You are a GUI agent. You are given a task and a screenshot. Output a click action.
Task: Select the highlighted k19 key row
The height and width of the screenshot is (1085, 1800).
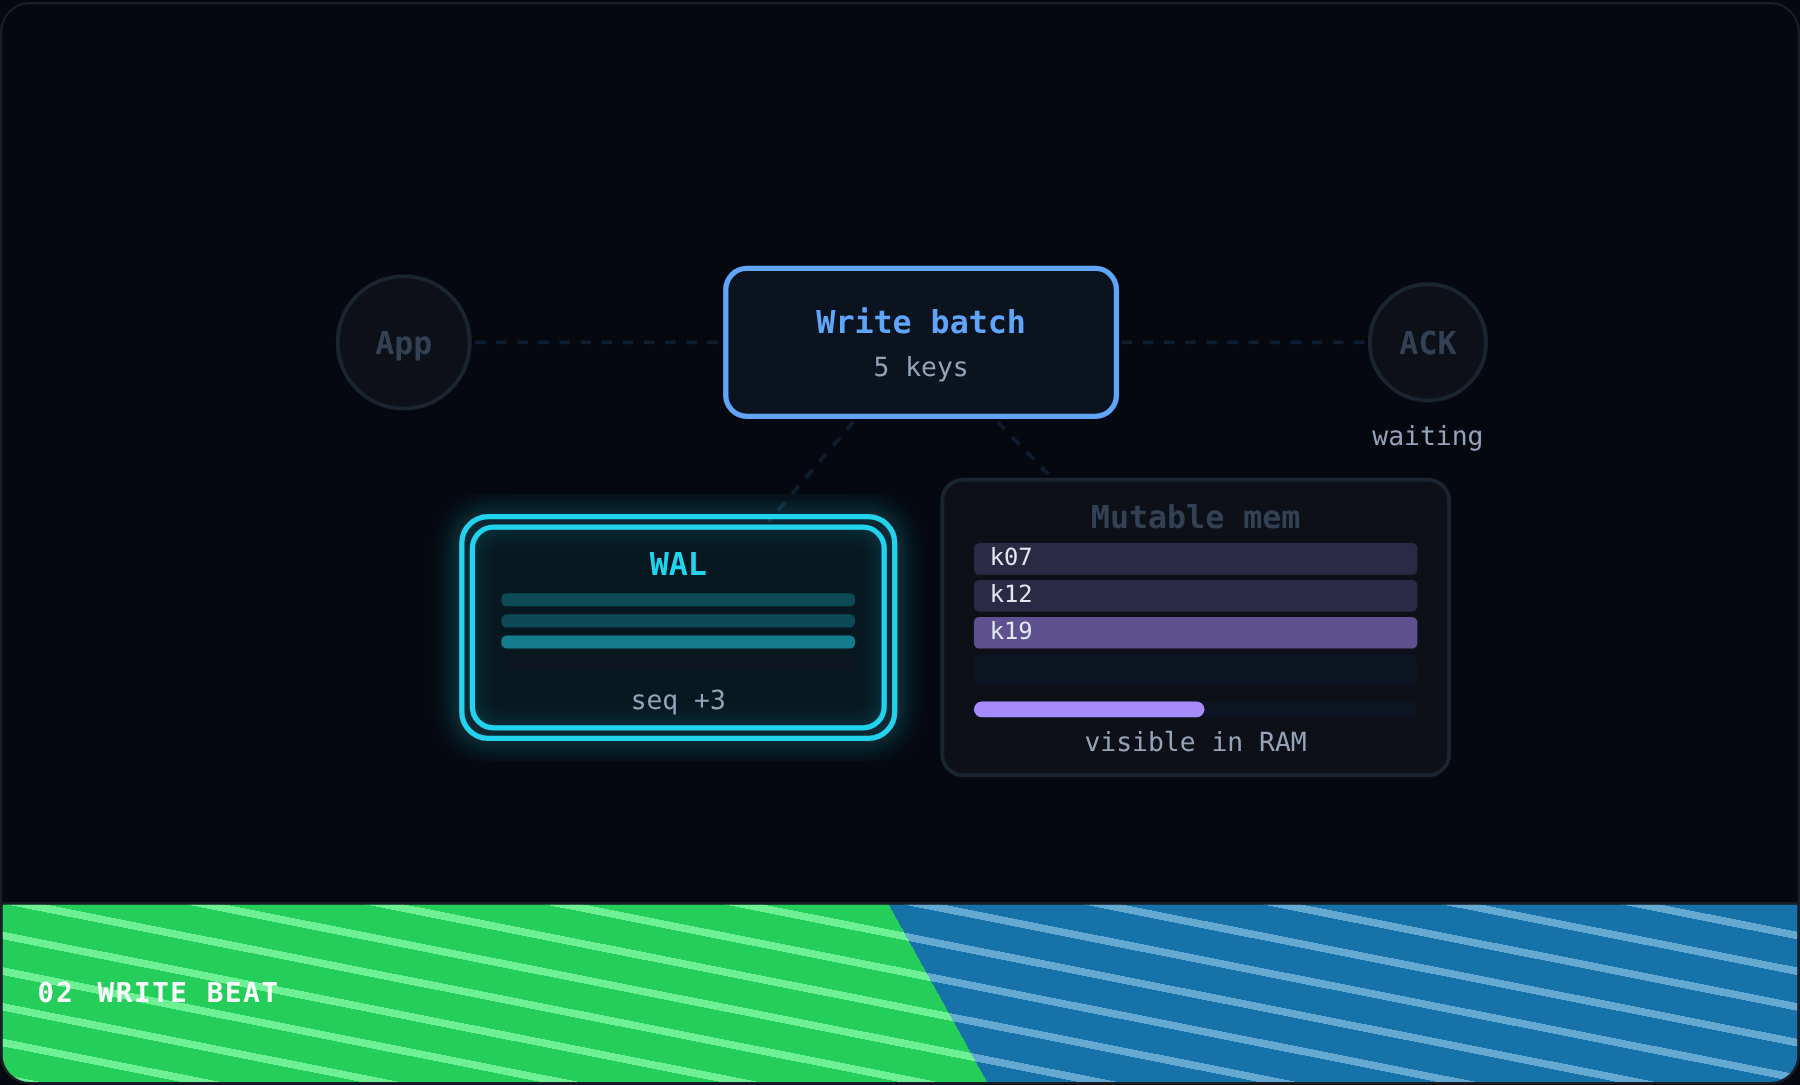[1195, 632]
